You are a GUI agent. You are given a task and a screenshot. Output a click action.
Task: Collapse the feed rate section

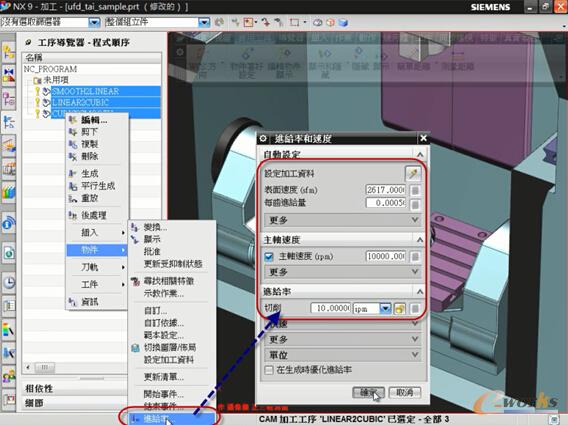pyautogui.click(x=420, y=291)
